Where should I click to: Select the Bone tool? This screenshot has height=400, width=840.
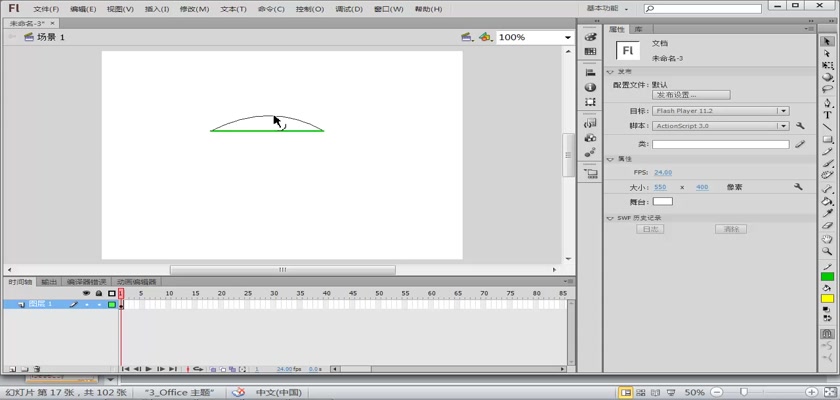click(827, 190)
